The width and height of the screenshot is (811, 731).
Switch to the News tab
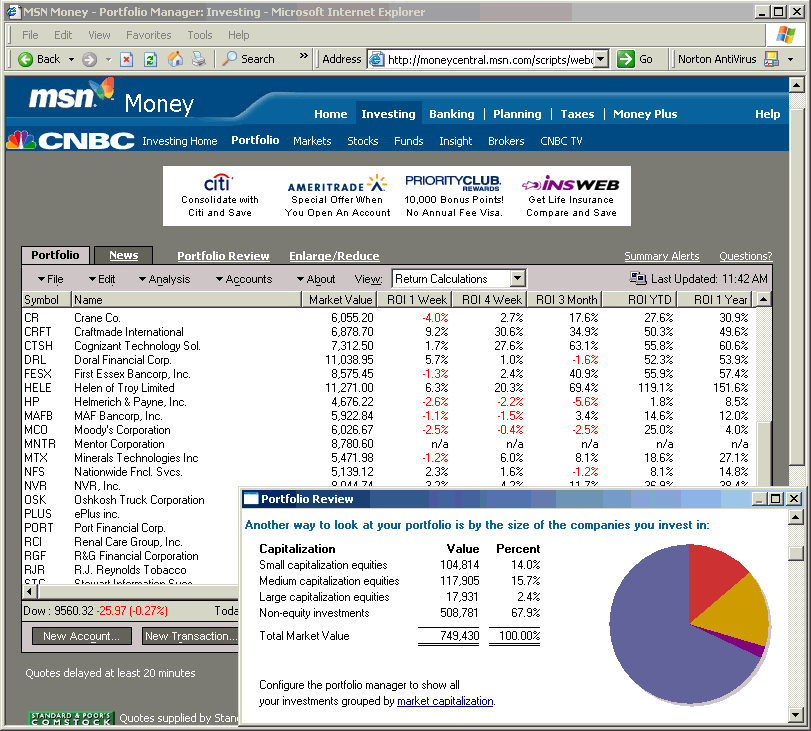(x=122, y=255)
